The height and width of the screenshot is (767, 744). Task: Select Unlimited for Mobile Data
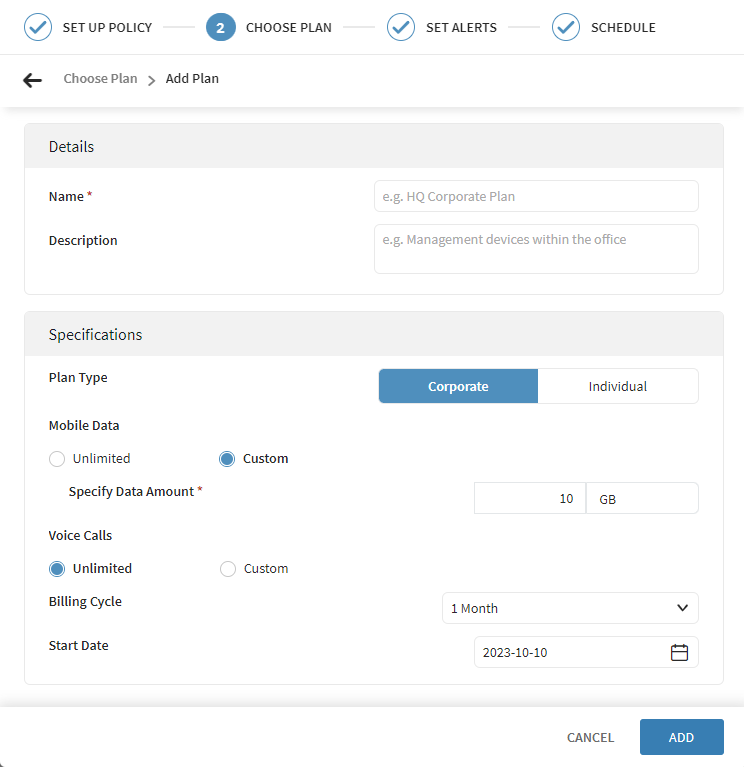58,459
